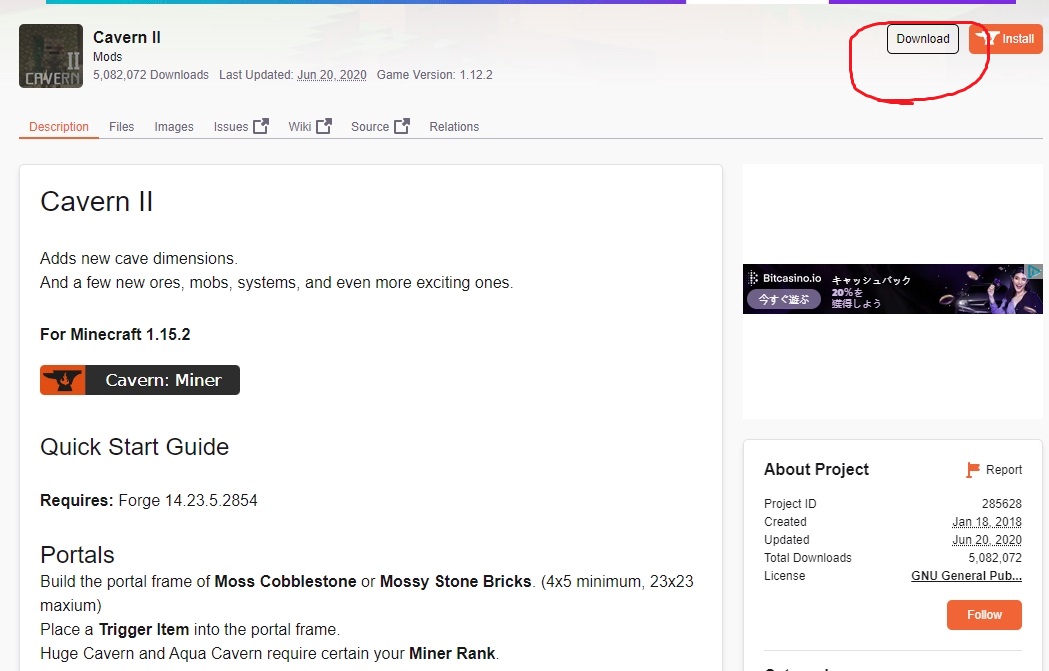The width and height of the screenshot is (1049, 671).
Task: Click the ad choices icon on the banner
Action: 1035,271
